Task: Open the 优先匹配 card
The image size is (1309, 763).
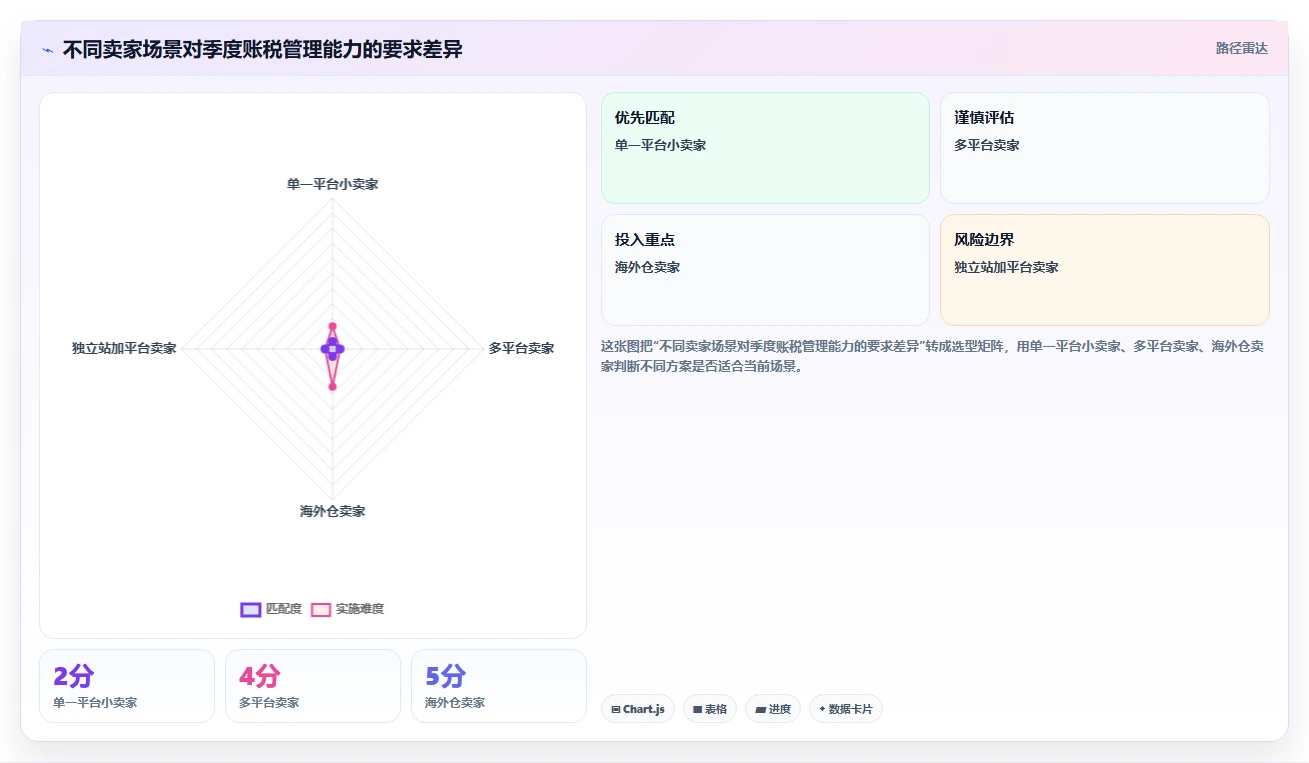Action: 765,148
